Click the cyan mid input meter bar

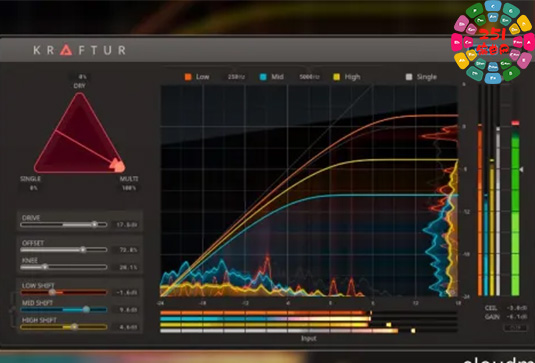[x=265, y=319]
